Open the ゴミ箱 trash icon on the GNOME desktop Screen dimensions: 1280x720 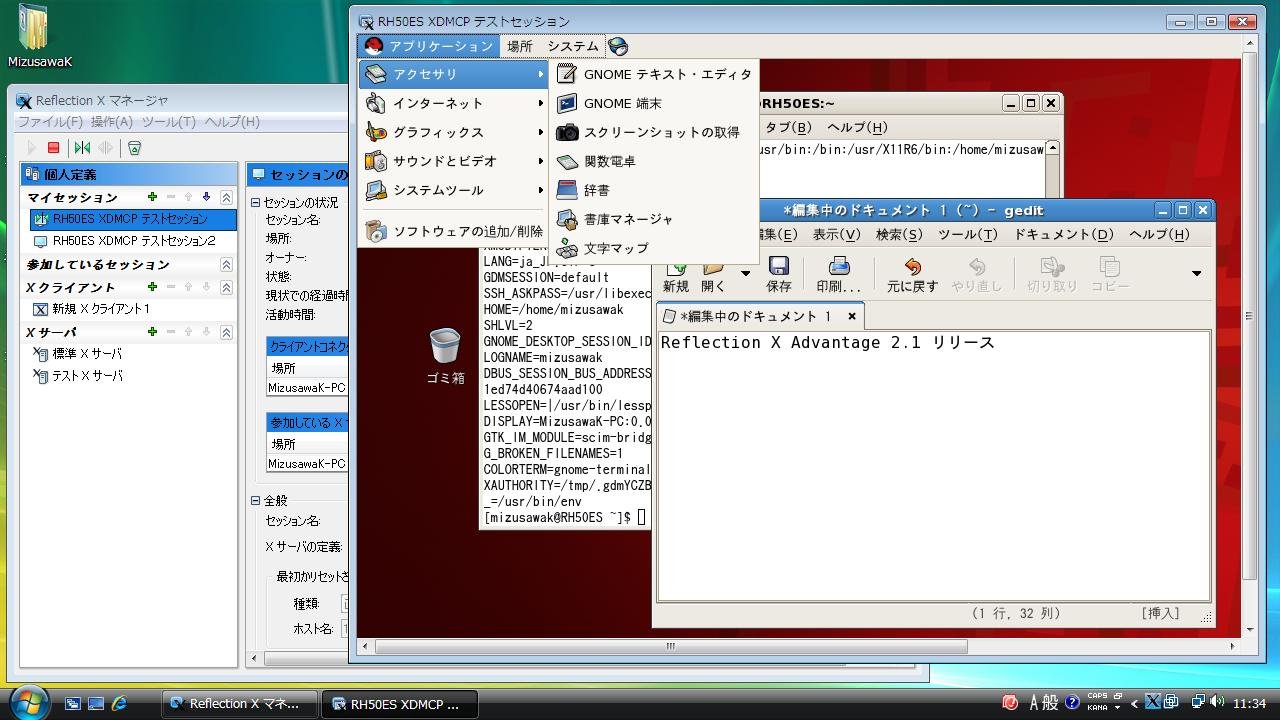[445, 356]
